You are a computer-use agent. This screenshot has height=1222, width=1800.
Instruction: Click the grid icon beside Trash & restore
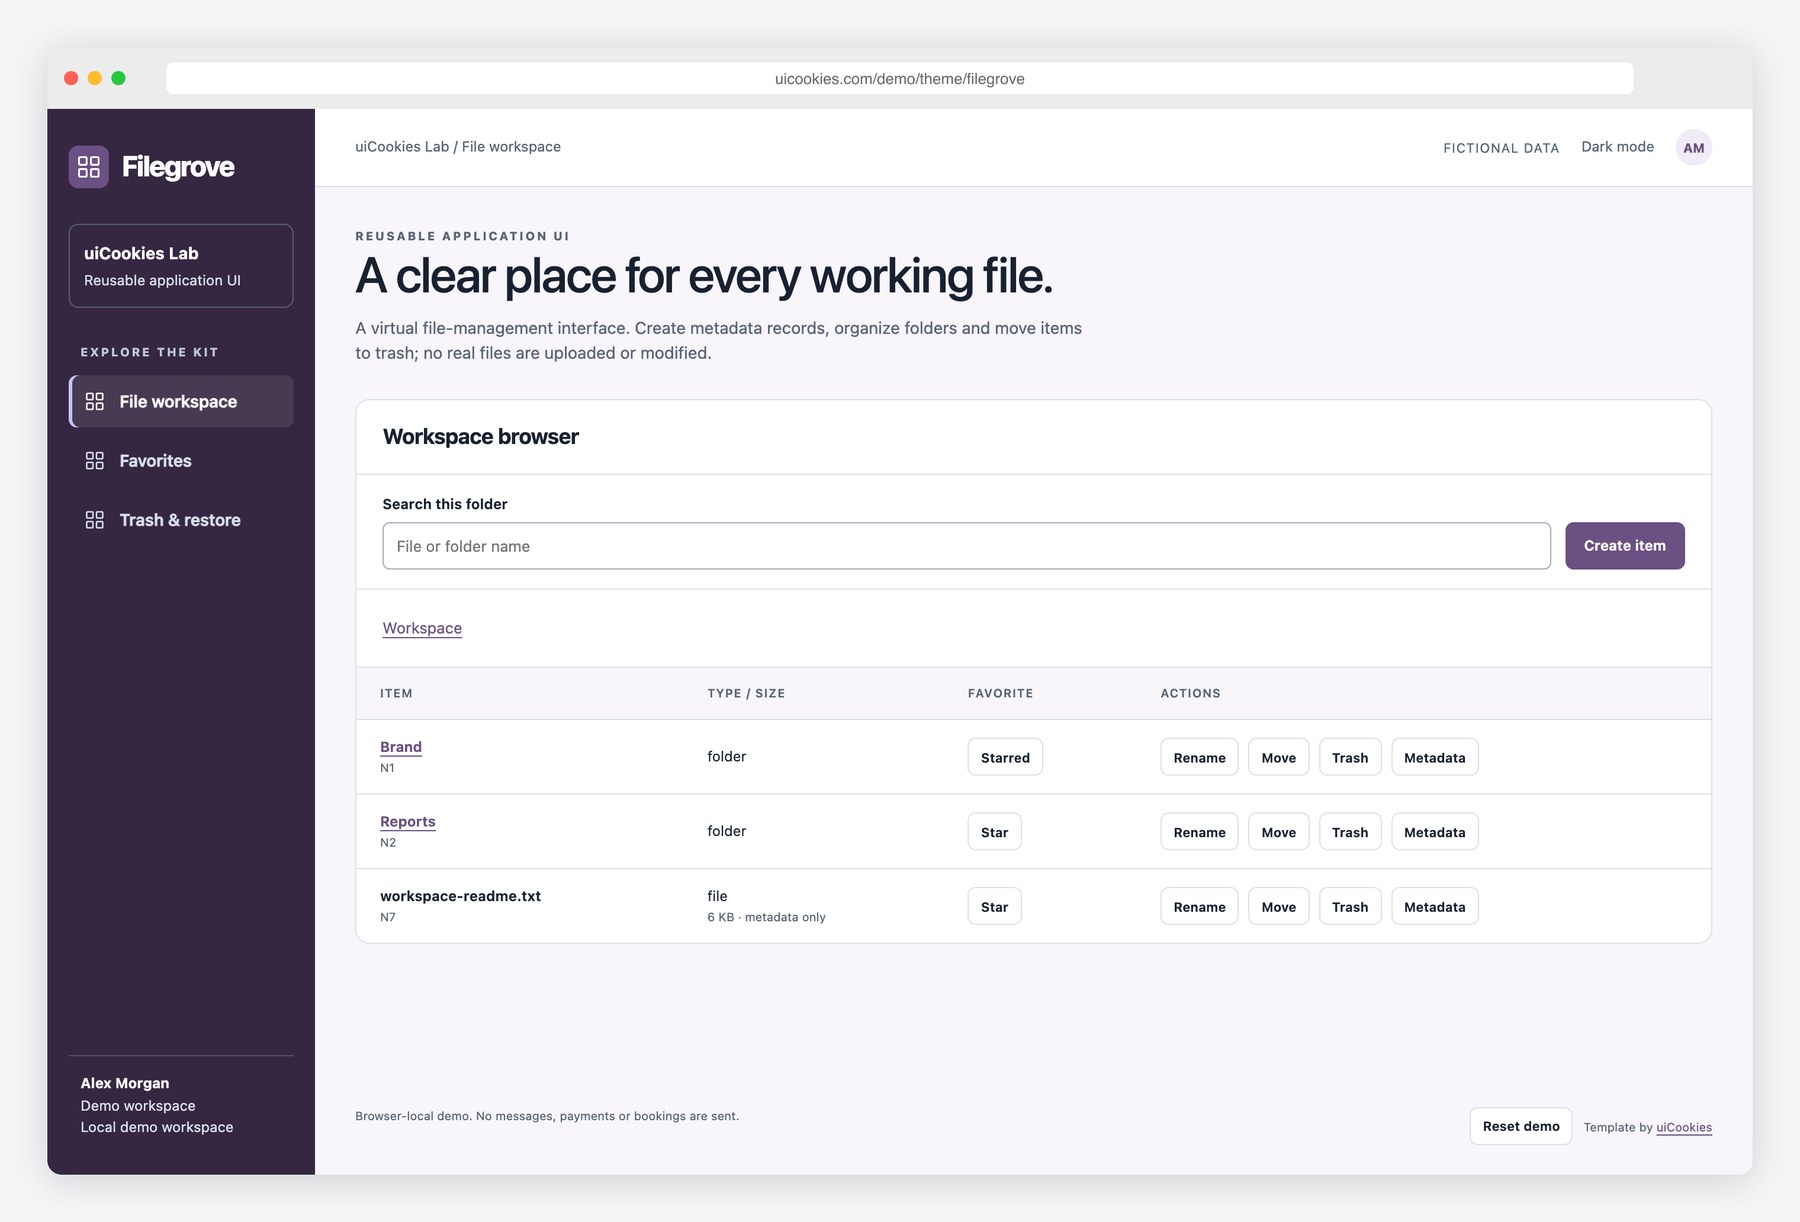pyautogui.click(x=95, y=520)
